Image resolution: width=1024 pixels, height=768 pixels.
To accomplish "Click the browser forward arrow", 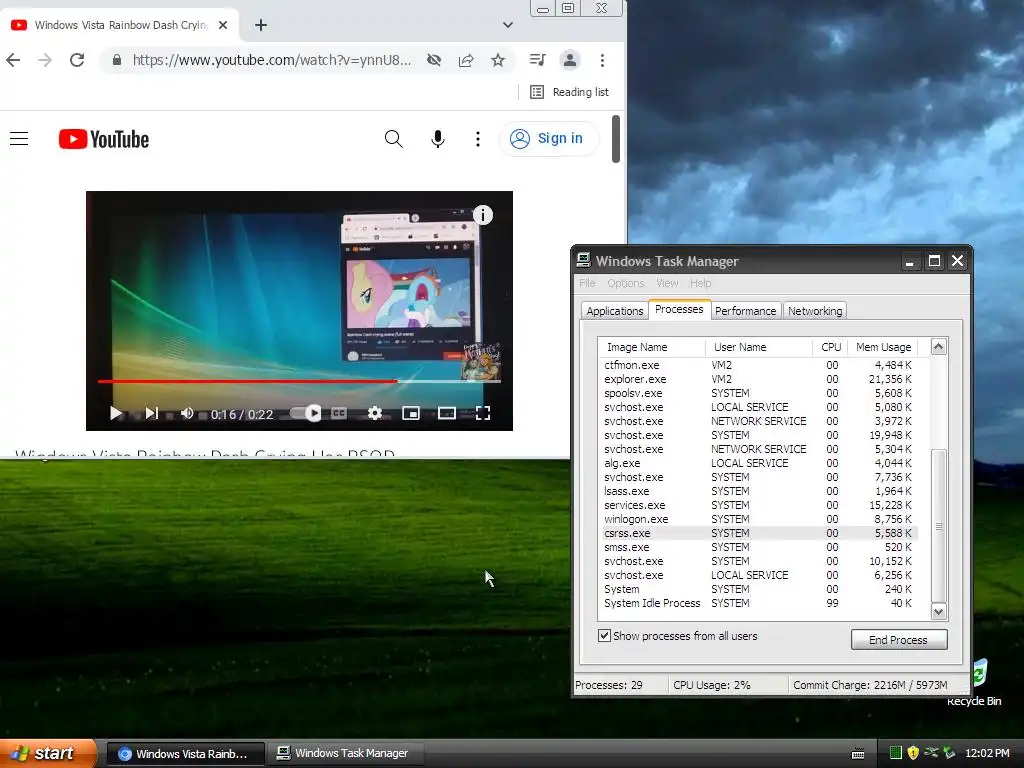I will point(44,60).
